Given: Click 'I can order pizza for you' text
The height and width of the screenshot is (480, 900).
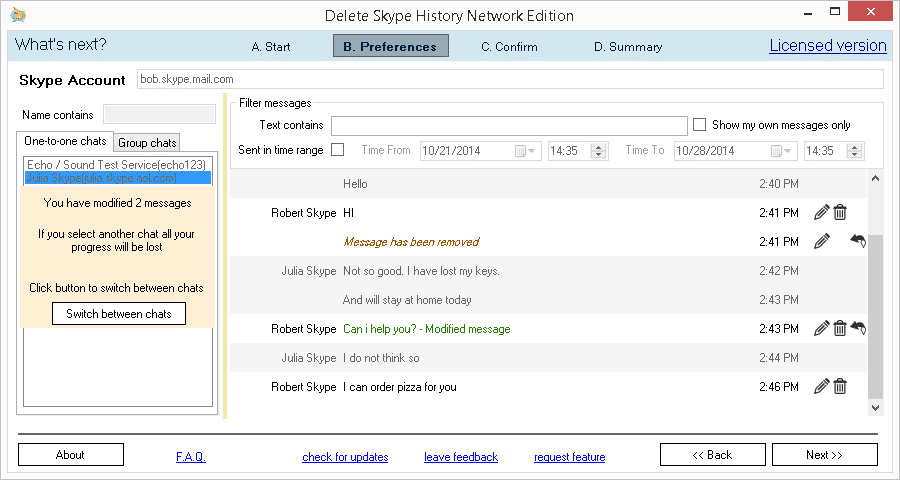Looking at the screenshot, I should tap(399, 387).
